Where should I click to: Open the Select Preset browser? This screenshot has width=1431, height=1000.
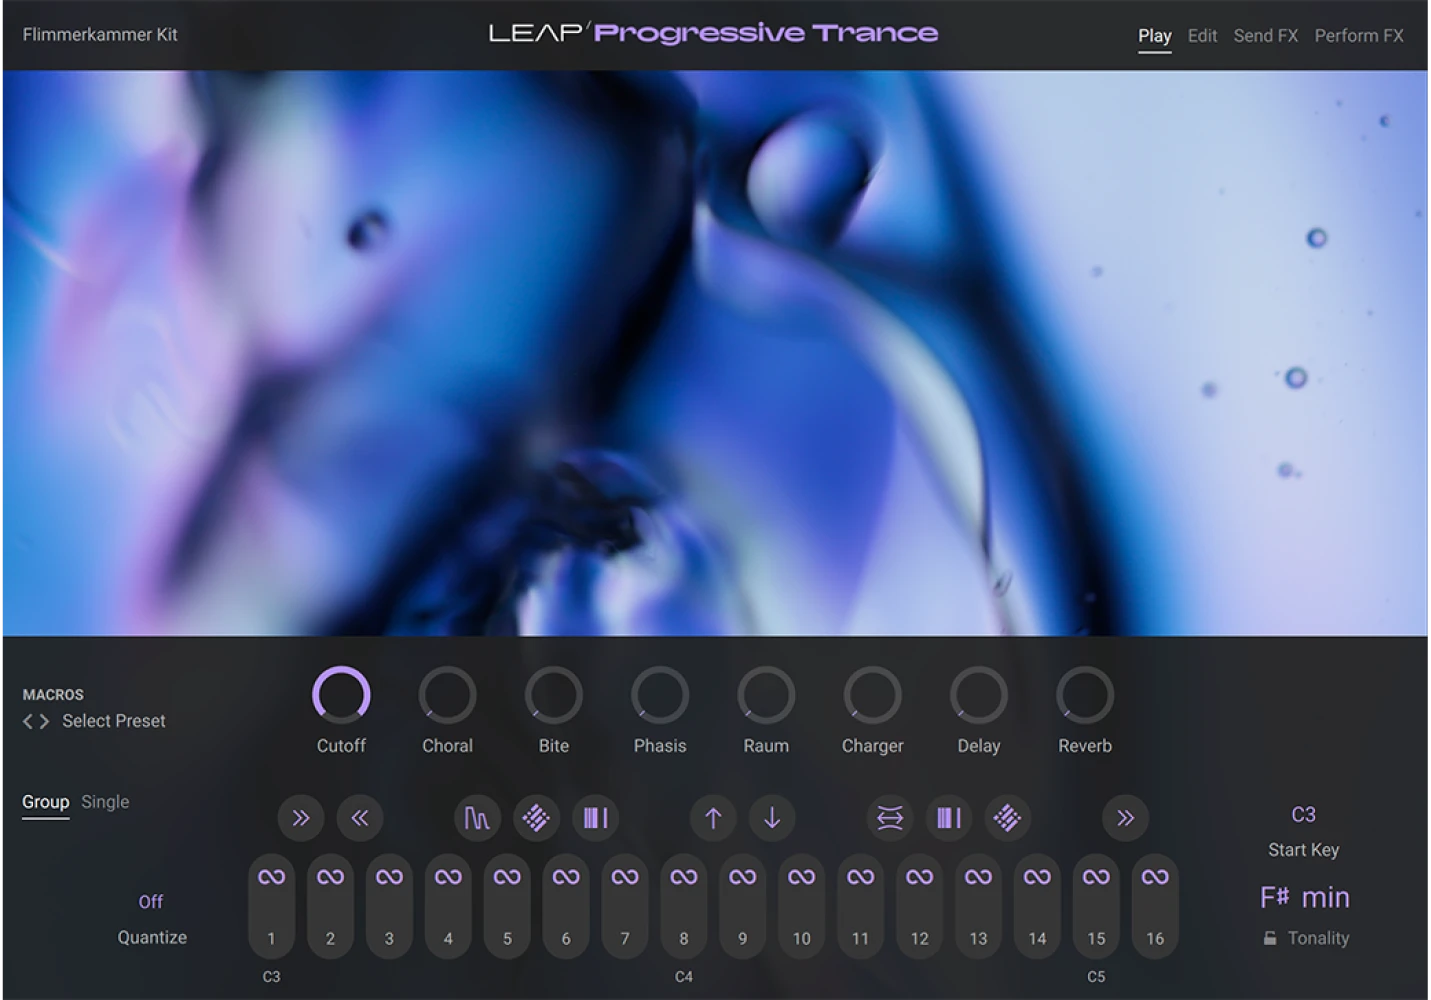click(113, 721)
